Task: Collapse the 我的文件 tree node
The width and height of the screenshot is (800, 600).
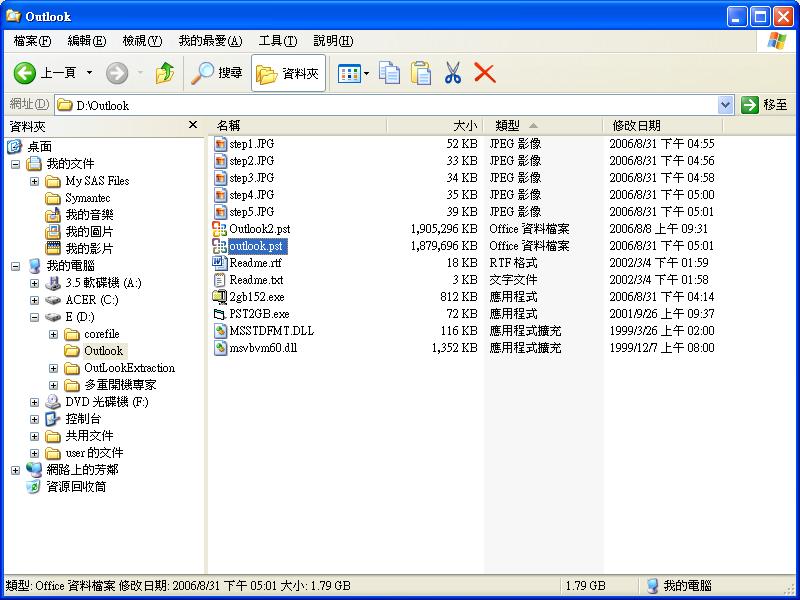Action: pyautogui.click(x=15, y=164)
